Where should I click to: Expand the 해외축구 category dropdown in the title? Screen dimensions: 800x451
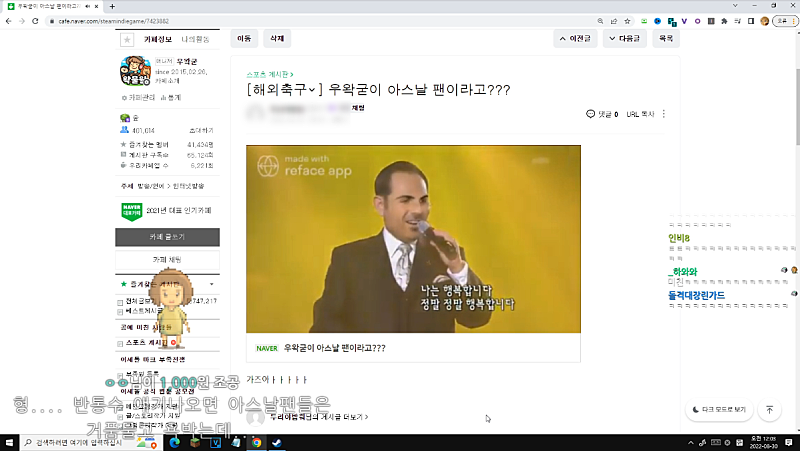click(x=311, y=90)
